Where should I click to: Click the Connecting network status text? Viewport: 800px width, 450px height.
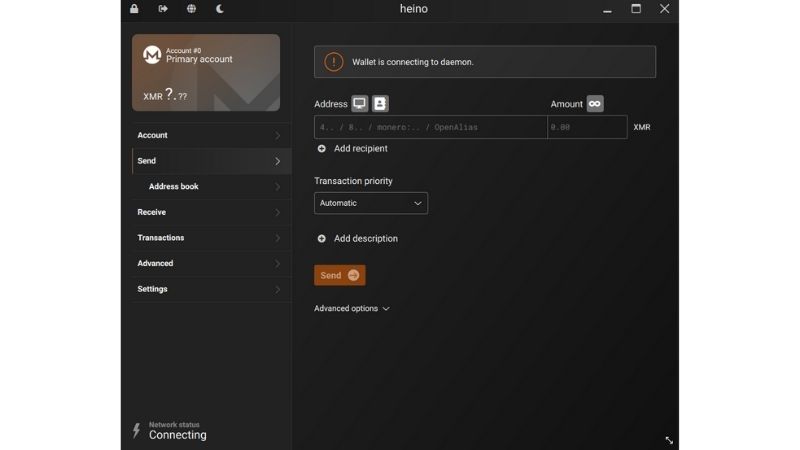178,435
